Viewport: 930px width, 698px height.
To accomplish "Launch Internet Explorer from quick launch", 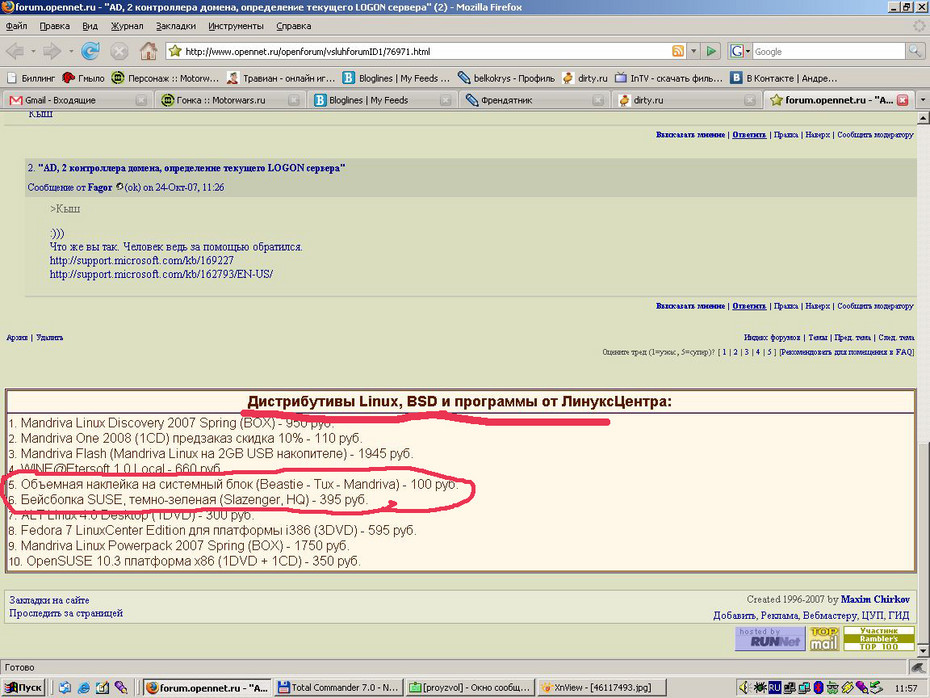I will (84, 688).
